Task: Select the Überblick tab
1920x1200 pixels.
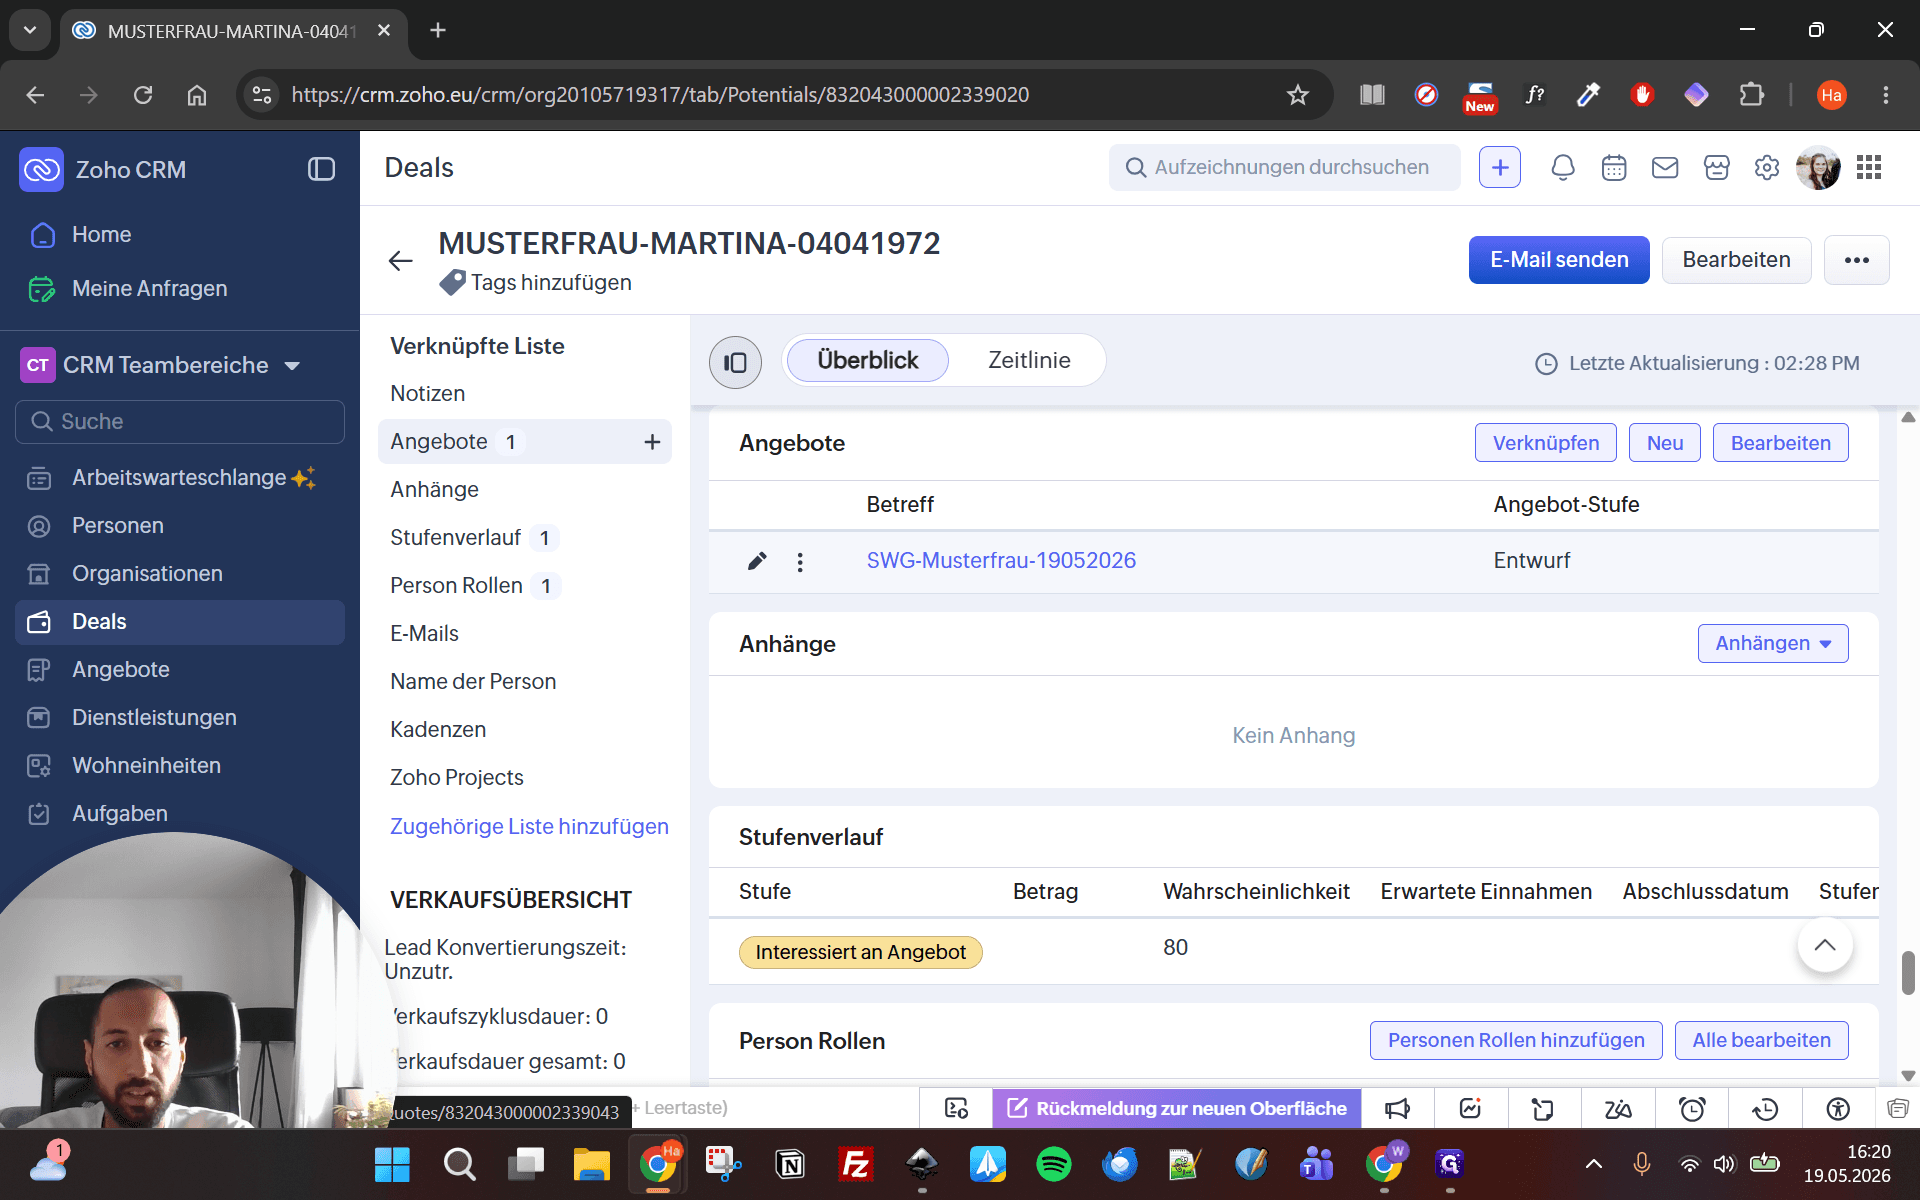Action: pyautogui.click(x=867, y=360)
